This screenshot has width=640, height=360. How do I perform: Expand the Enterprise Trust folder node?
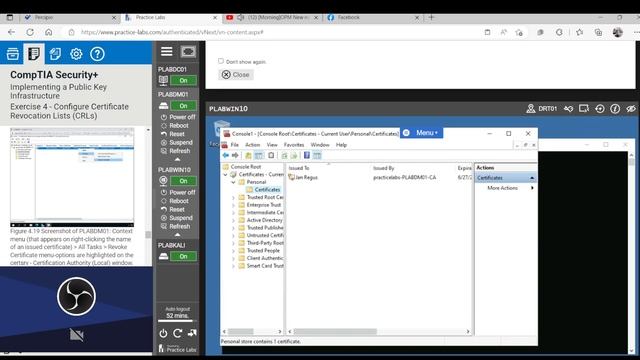point(233,205)
